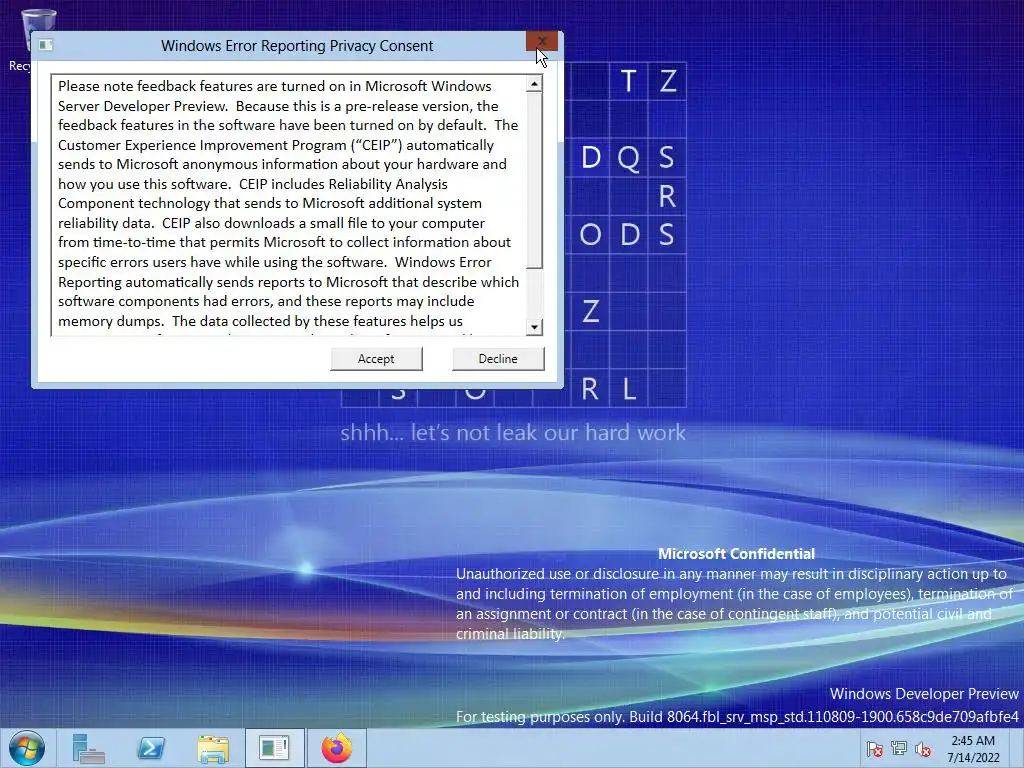1024x768 pixels.
Task: Launch Server Manager from the taskbar
Action: pos(89,748)
